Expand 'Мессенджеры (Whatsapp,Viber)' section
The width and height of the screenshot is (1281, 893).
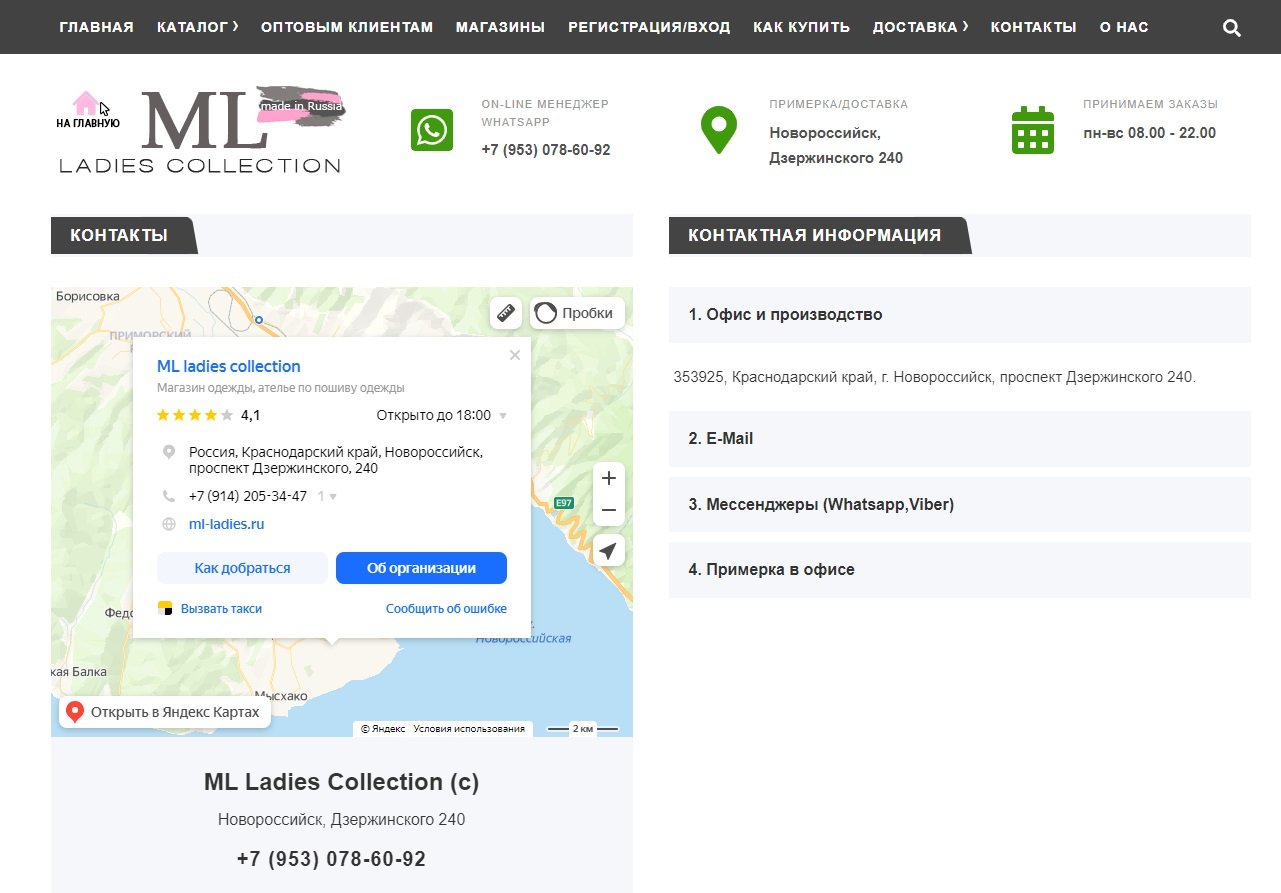click(x=959, y=505)
